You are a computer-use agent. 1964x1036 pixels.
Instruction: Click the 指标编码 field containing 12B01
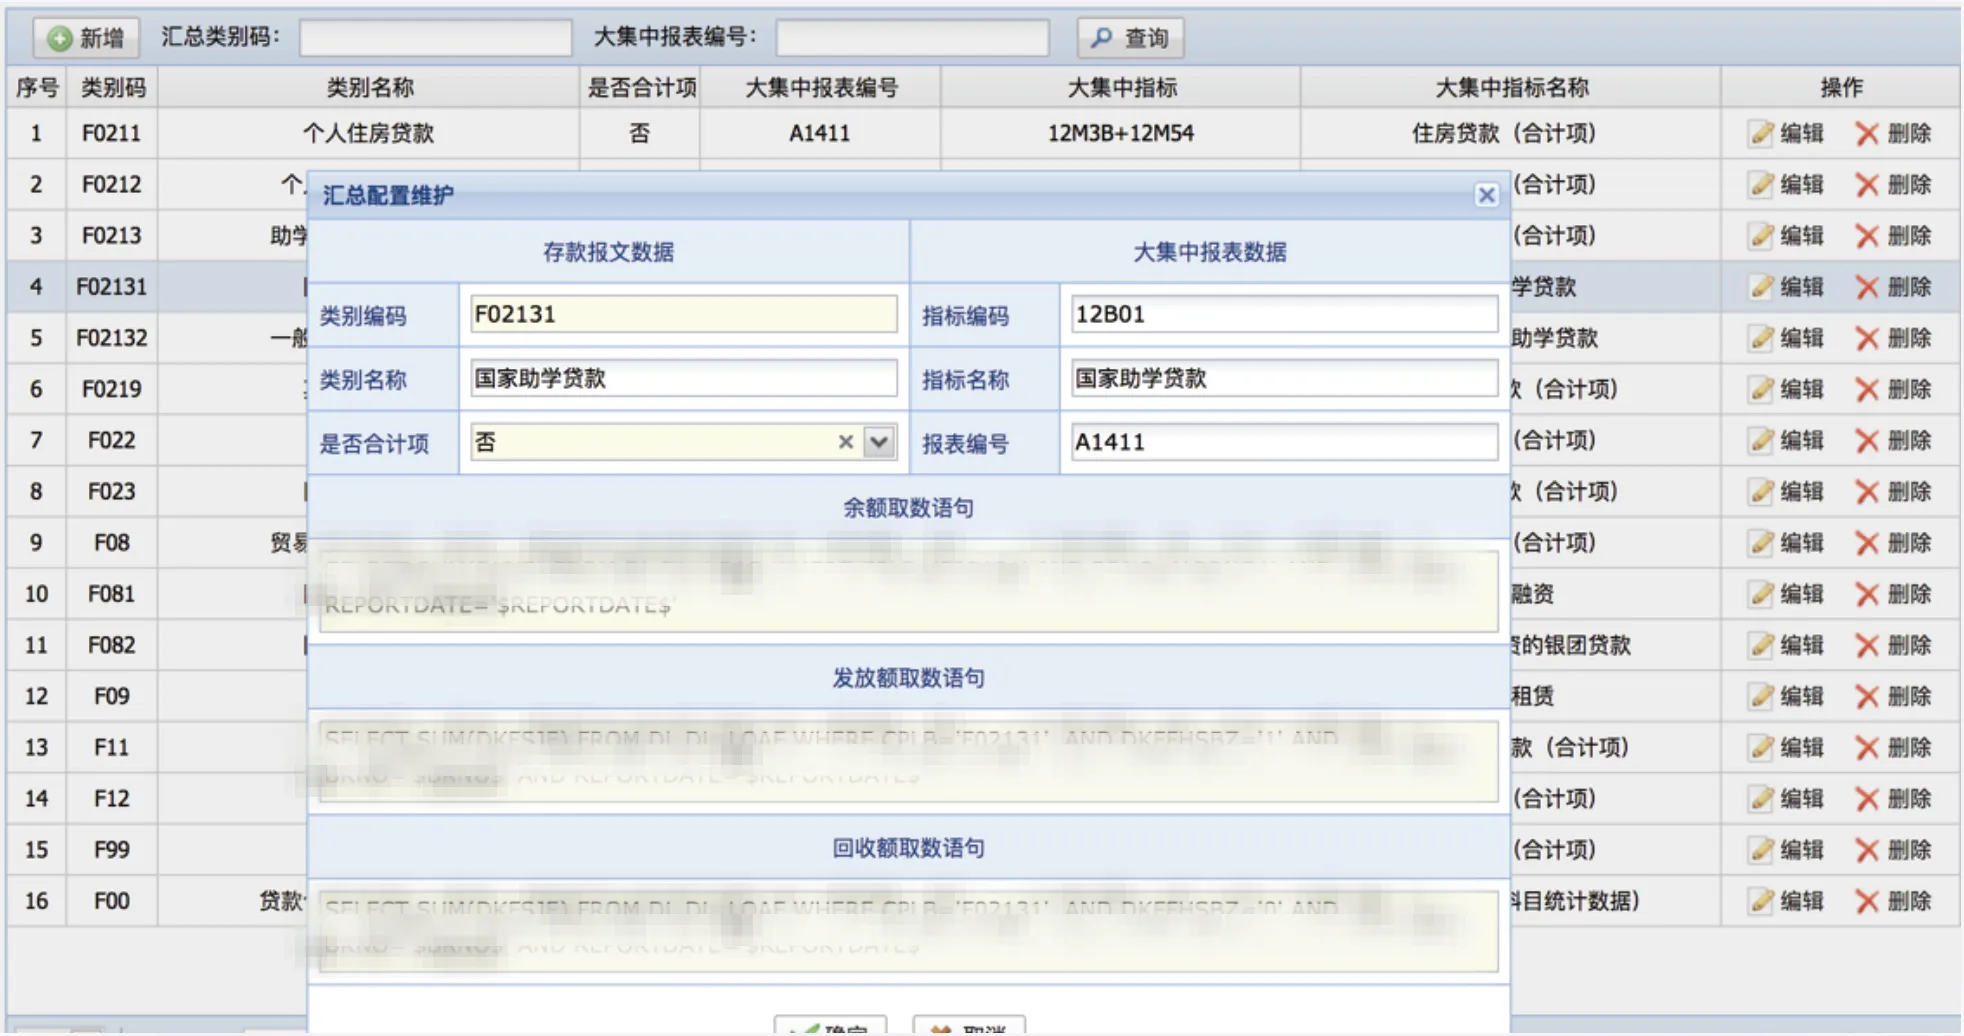point(1283,315)
